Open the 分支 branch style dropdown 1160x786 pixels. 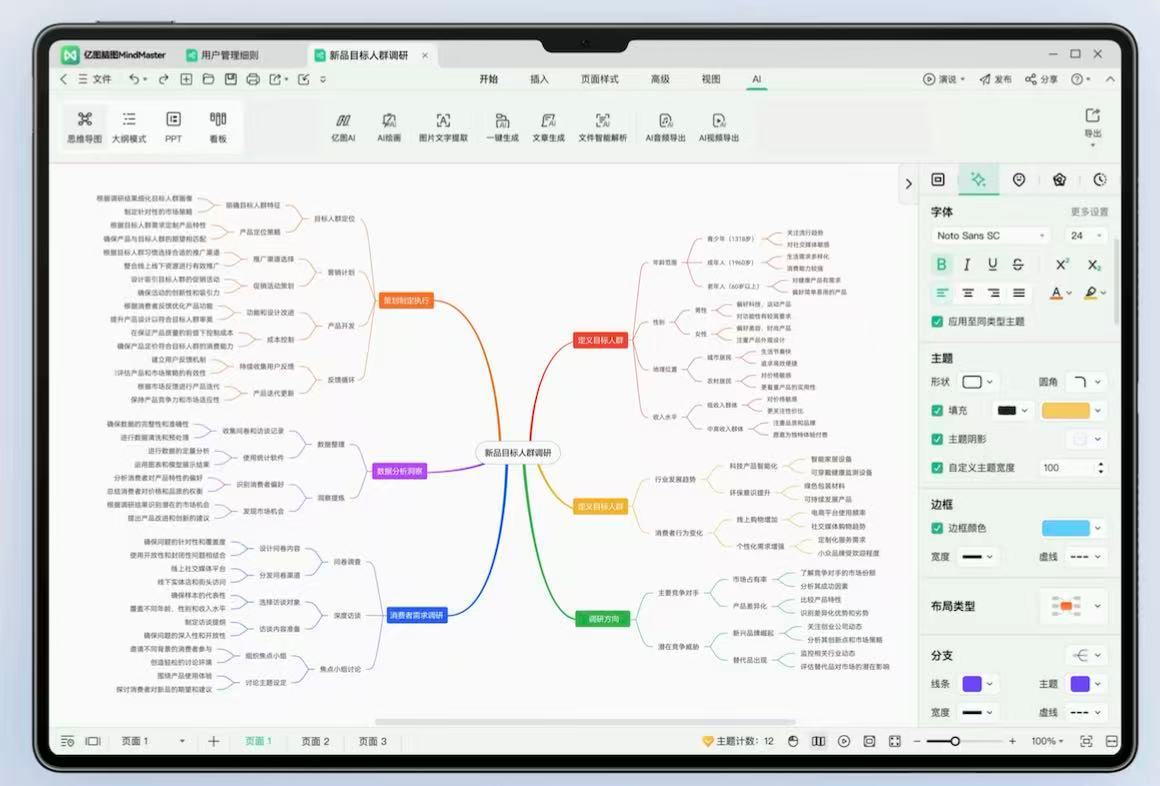click(x=1087, y=655)
